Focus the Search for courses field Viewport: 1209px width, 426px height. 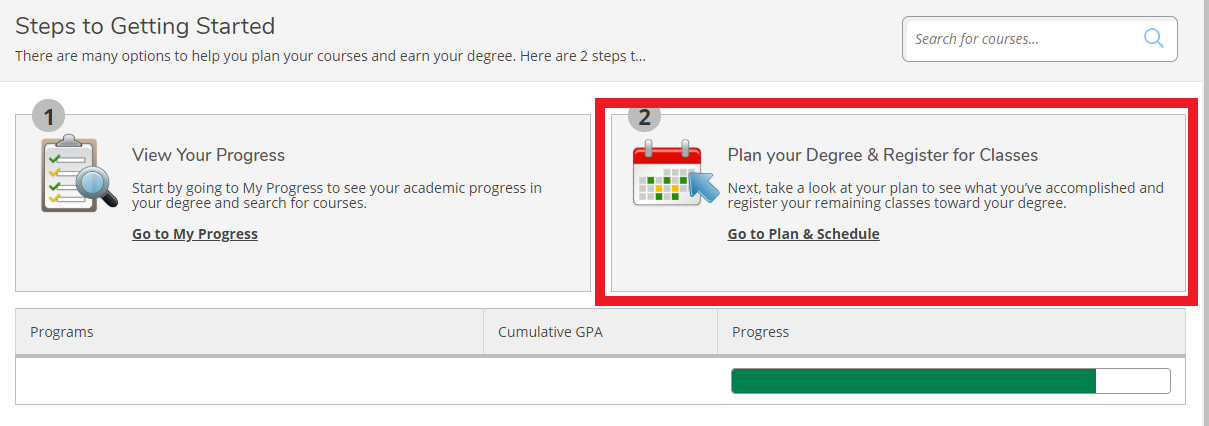coord(1040,39)
